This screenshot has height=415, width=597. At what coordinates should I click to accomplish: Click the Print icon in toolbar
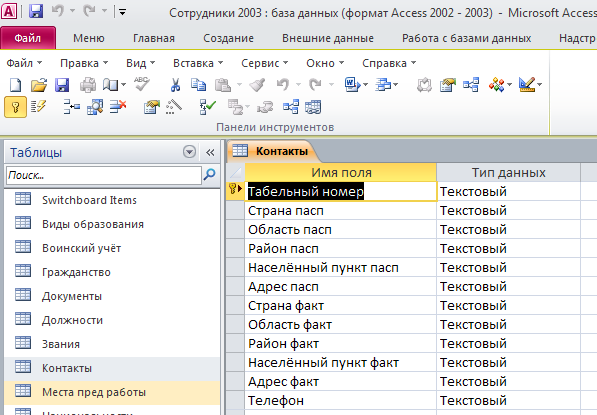click(88, 85)
